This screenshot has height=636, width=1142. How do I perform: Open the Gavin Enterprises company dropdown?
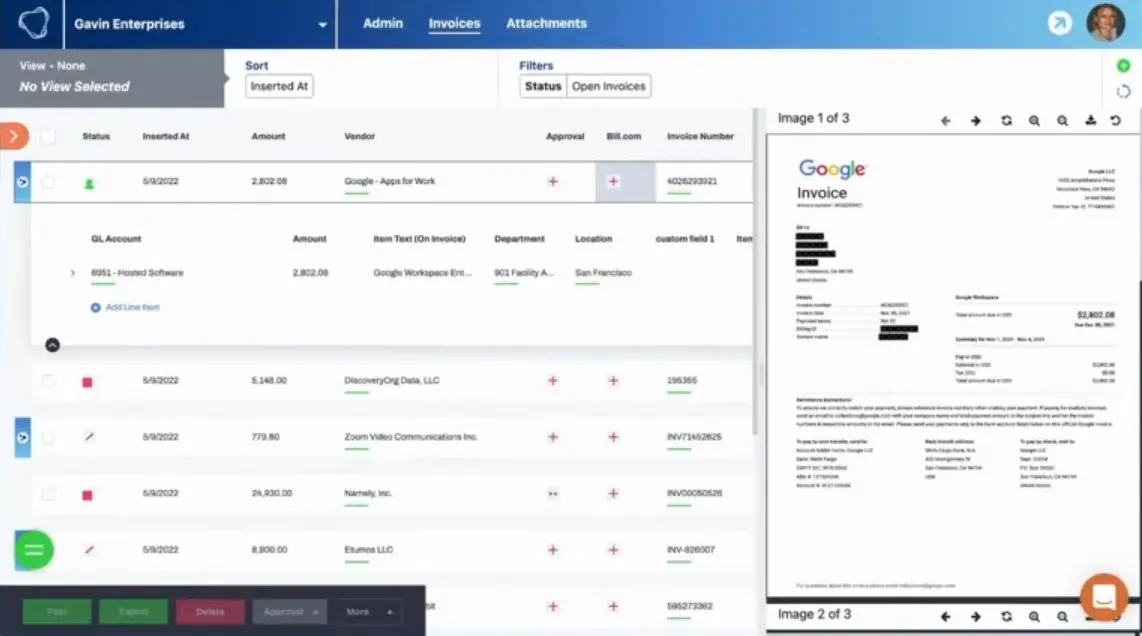322,23
